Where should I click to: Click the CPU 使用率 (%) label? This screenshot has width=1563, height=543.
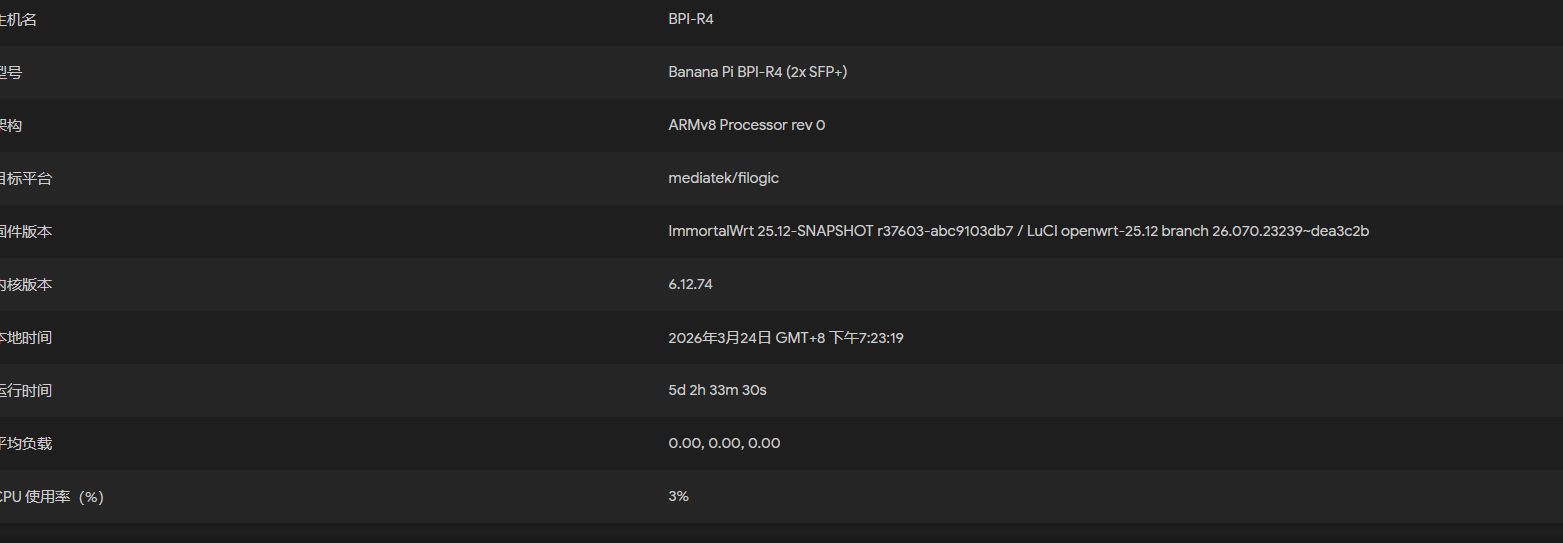tap(52, 496)
